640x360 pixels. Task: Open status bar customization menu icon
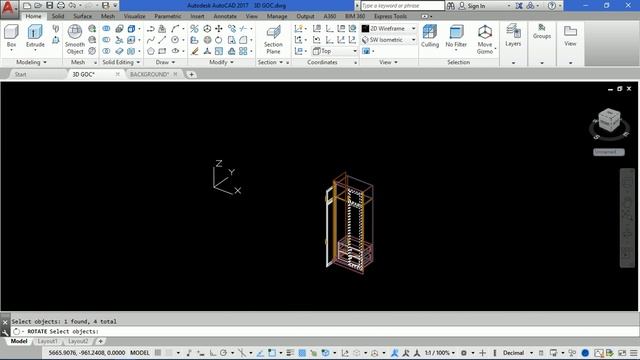[634, 353]
